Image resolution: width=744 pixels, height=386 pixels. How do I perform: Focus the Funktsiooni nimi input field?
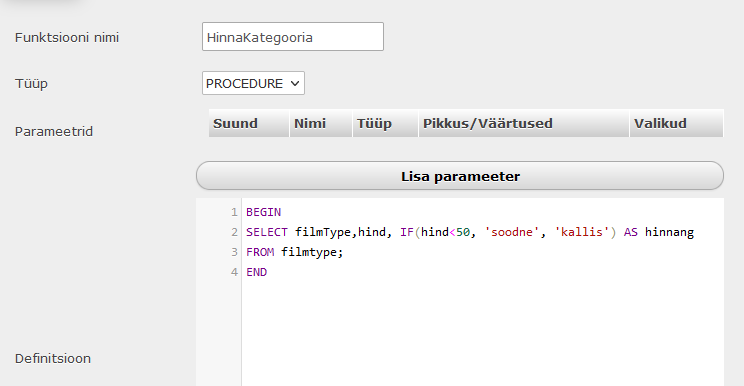(293, 37)
